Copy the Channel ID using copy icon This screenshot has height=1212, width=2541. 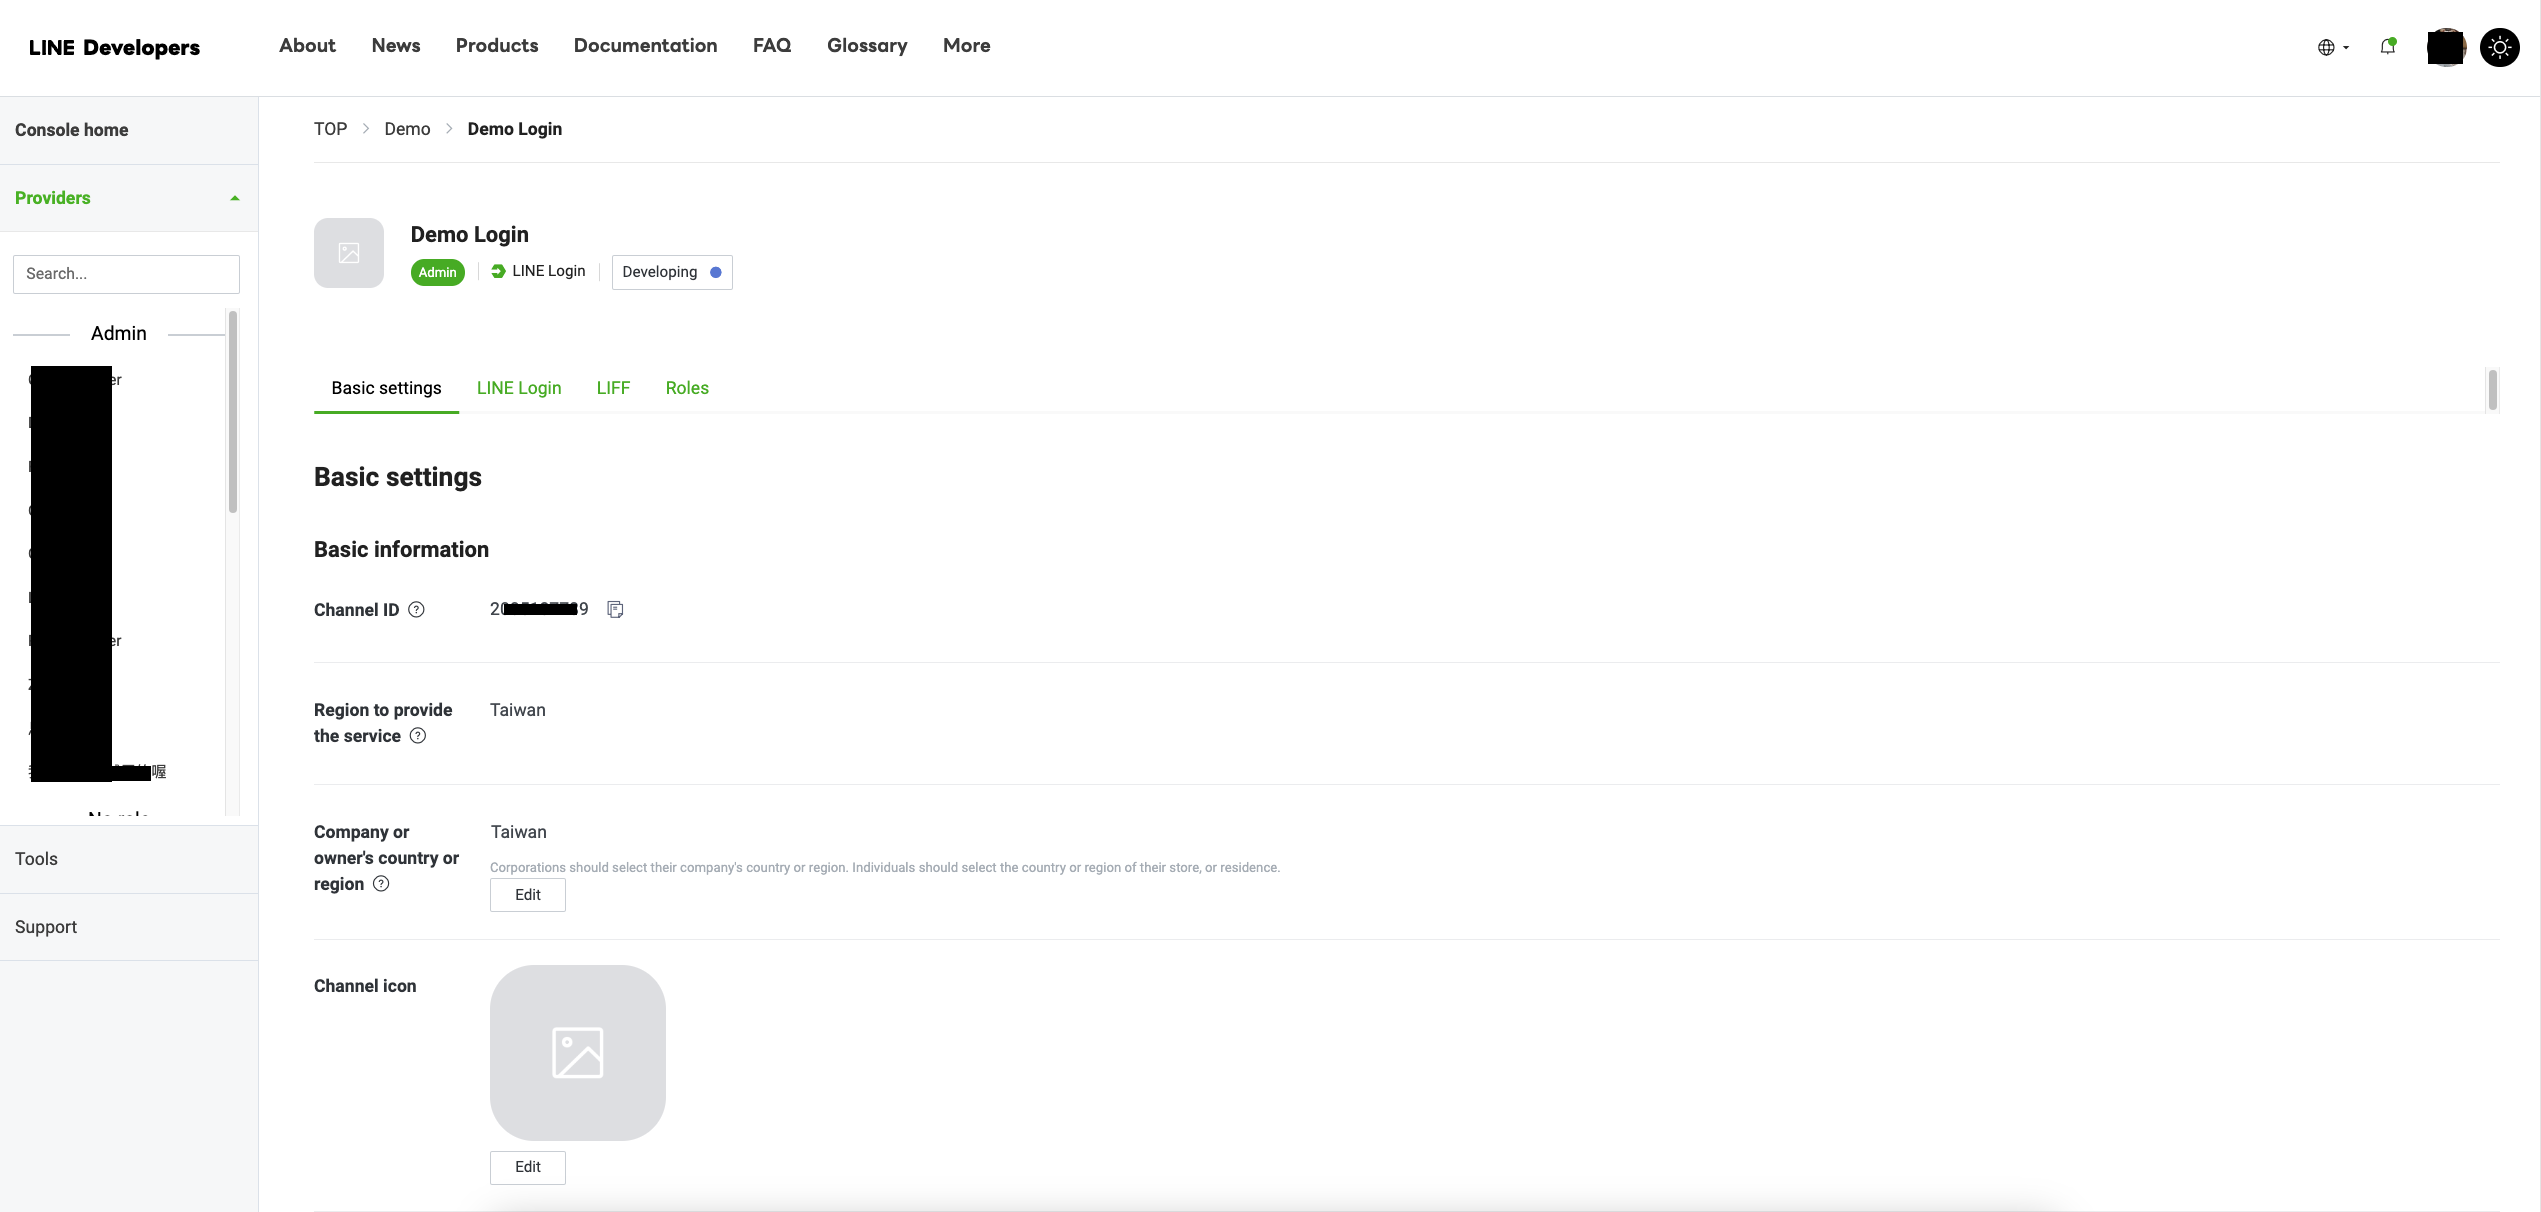615,609
